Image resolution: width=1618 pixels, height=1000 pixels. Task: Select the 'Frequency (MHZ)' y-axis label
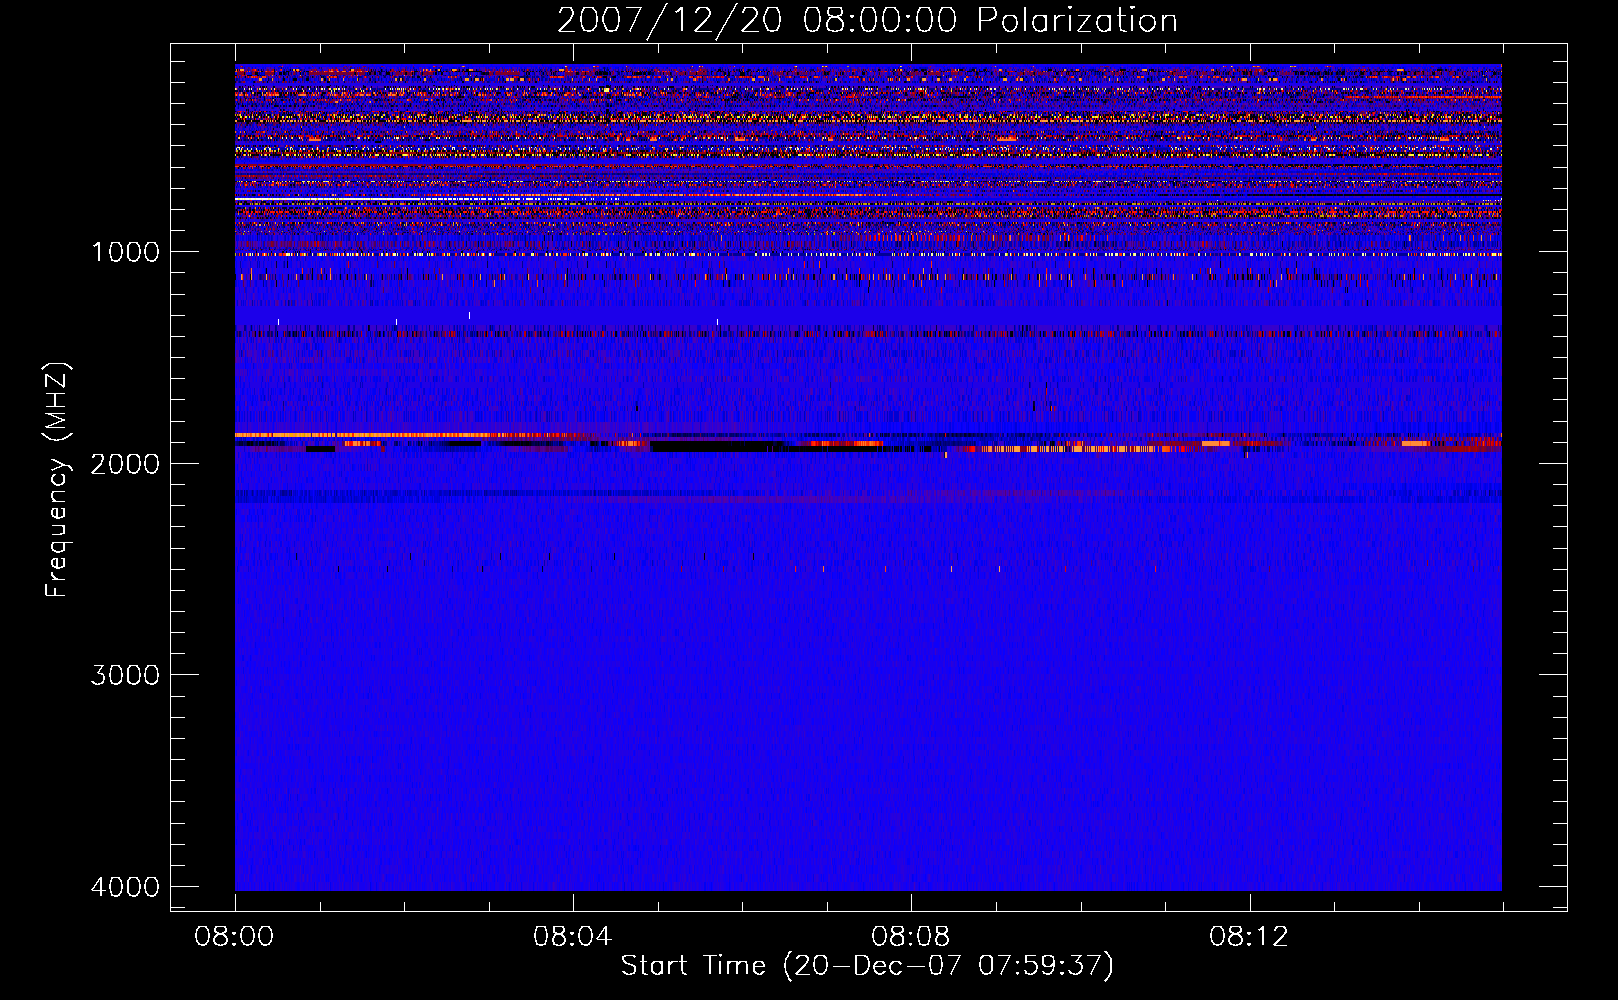pyautogui.click(x=56, y=480)
